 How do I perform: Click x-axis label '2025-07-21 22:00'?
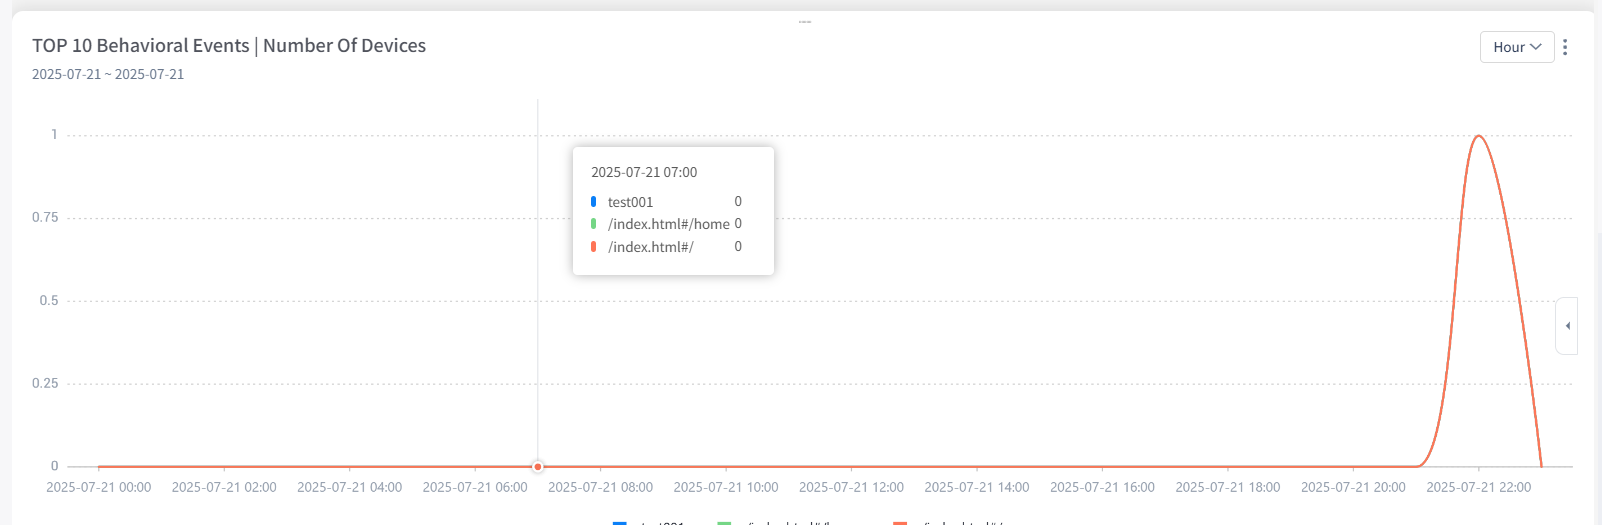click(x=1479, y=487)
